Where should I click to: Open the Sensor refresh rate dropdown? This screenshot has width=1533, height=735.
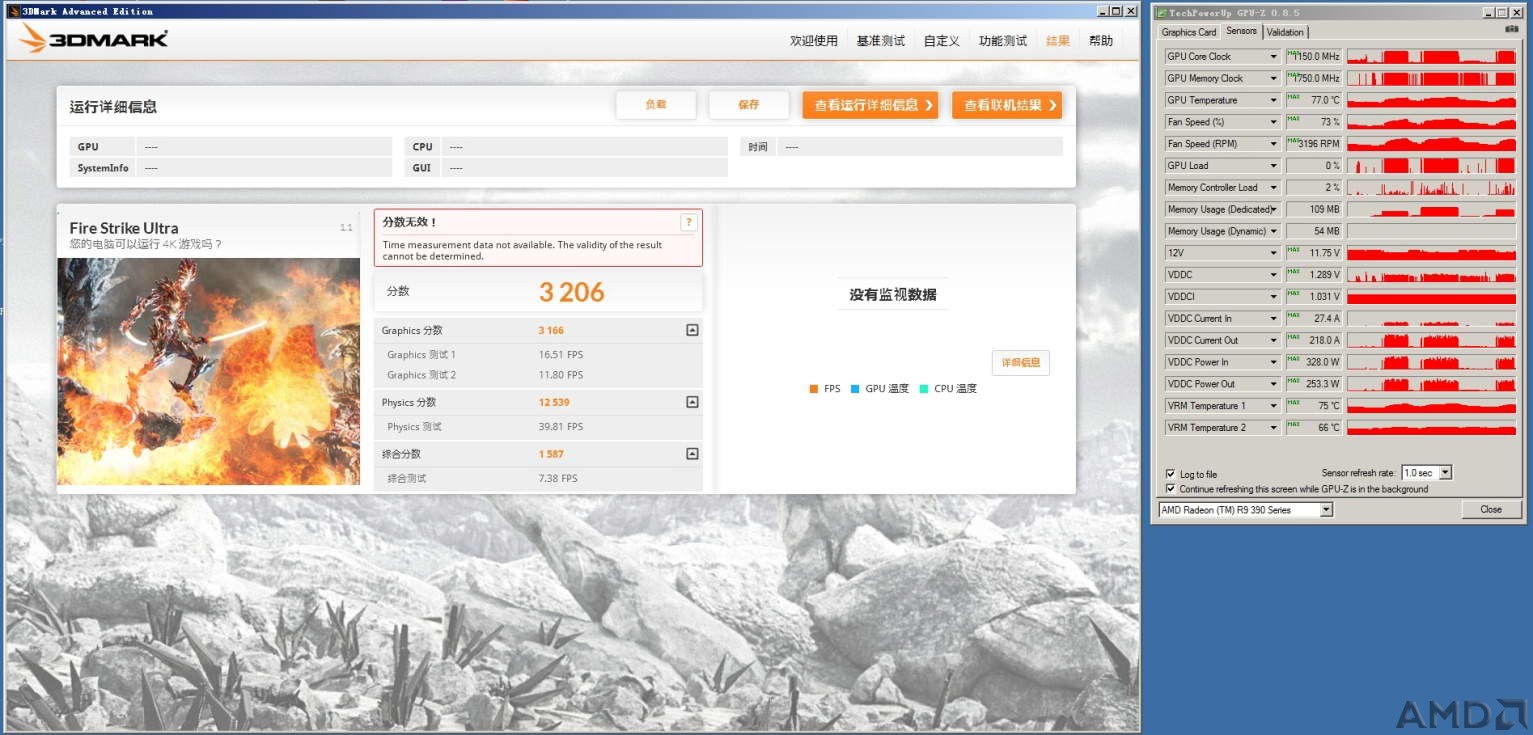1445,472
